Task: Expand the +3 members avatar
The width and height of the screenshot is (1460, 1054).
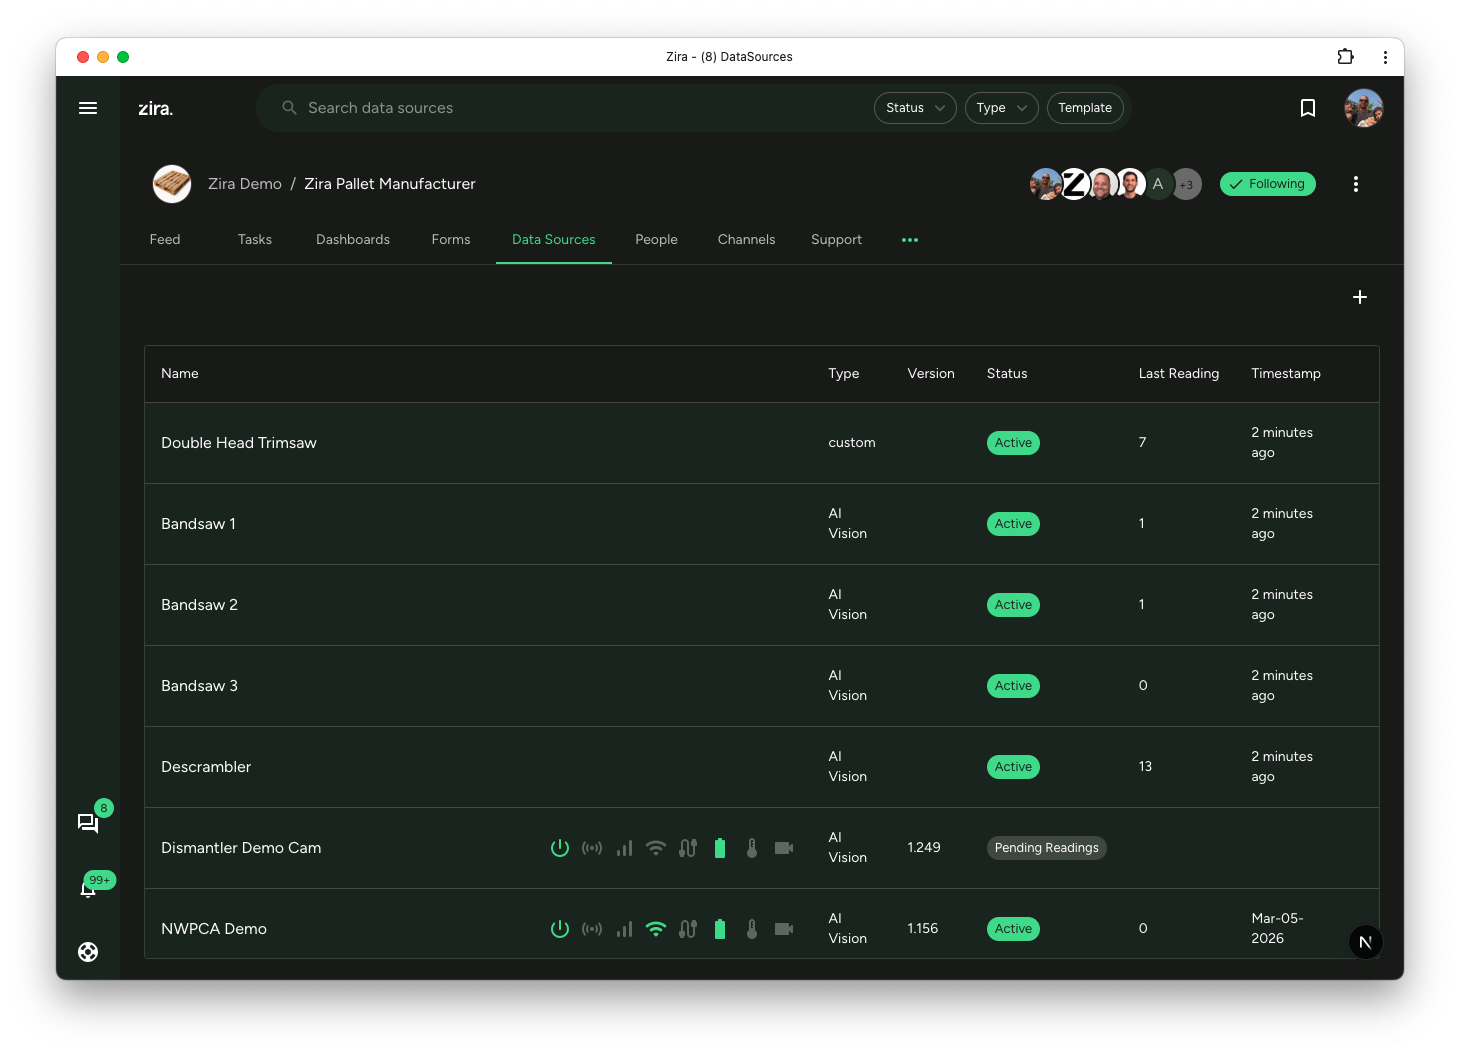Action: [1186, 184]
